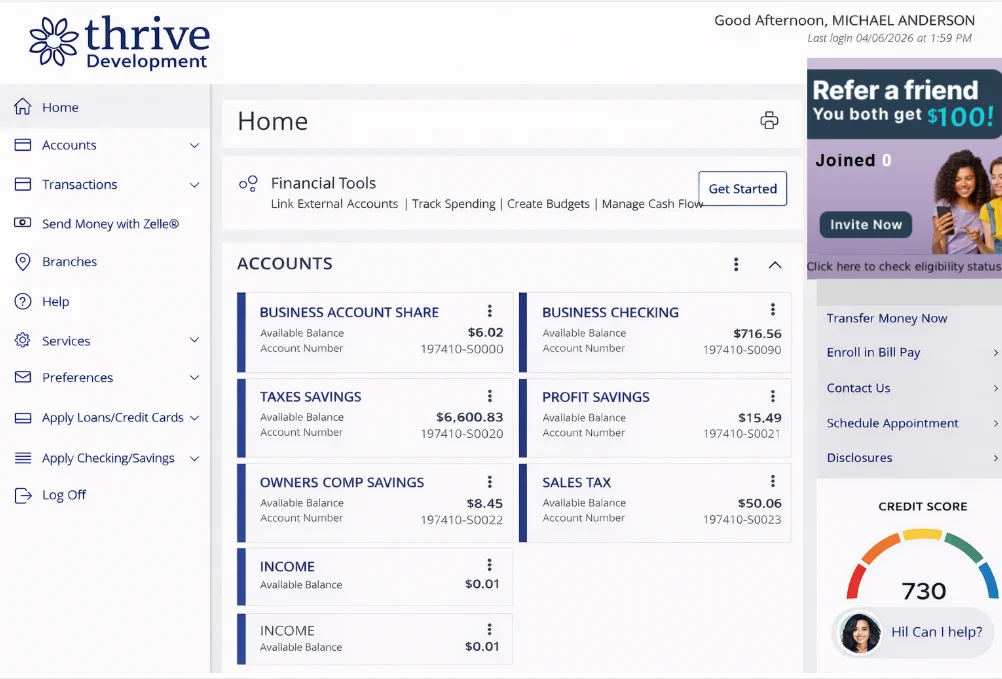1002x679 pixels.
Task: Open Business Account Share three-dot menu
Action: [489, 310]
